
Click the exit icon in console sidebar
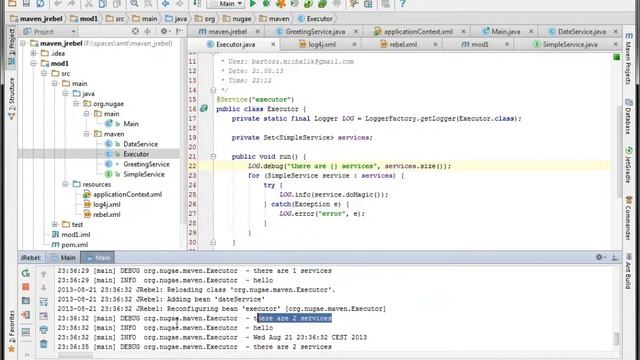point(26,315)
